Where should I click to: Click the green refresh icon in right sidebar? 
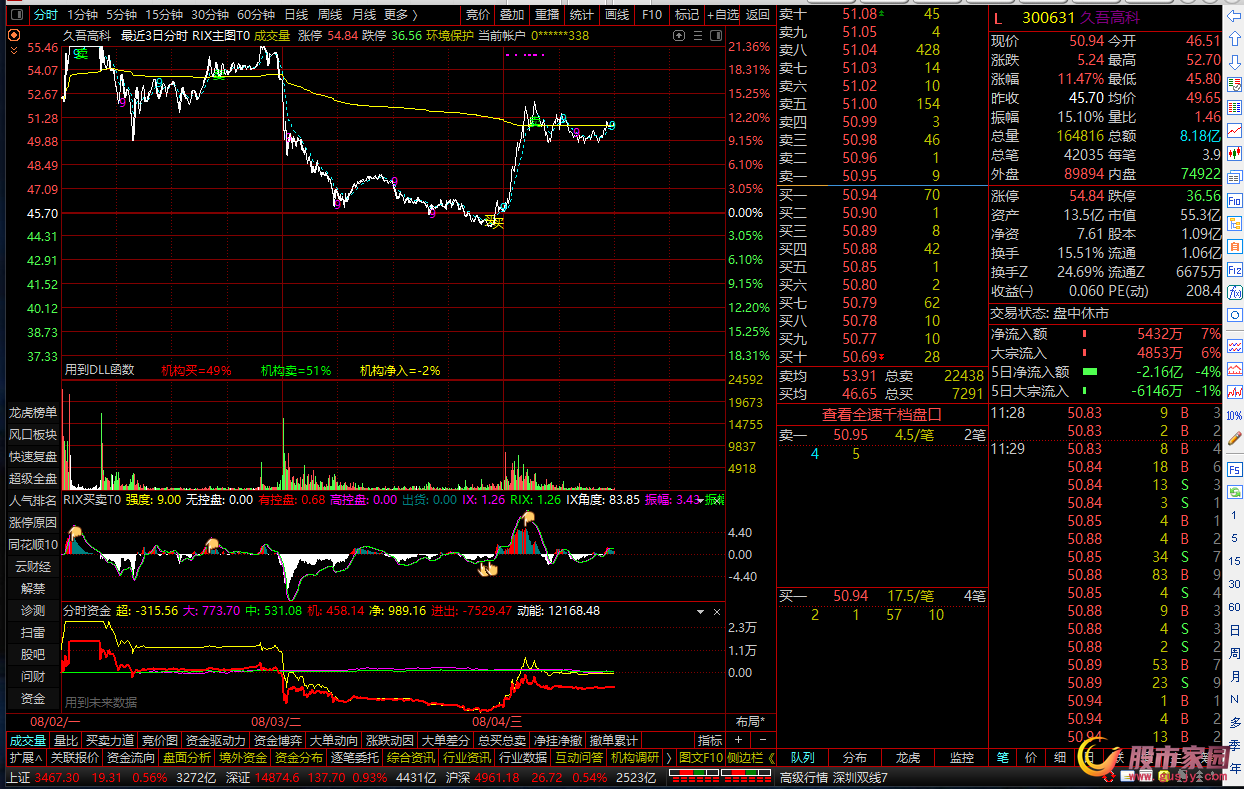[1234, 492]
